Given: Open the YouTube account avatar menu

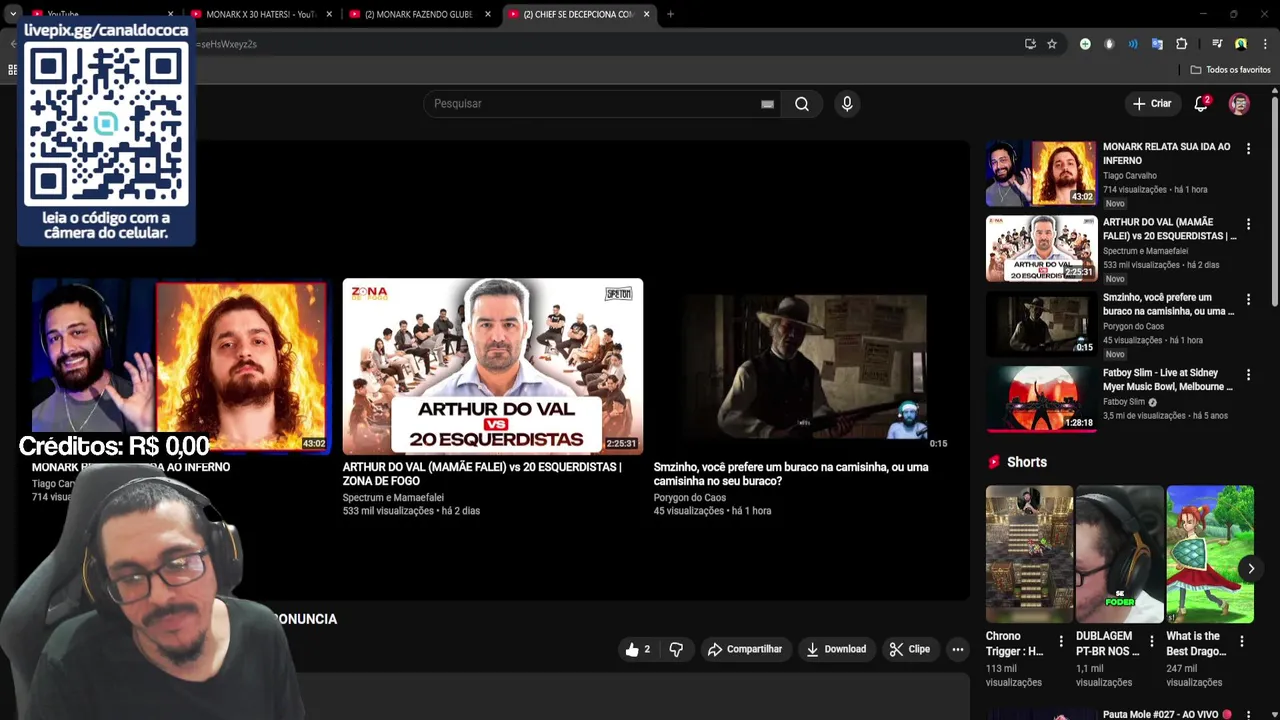Looking at the screenshot, I should (x=1239, y=104).
